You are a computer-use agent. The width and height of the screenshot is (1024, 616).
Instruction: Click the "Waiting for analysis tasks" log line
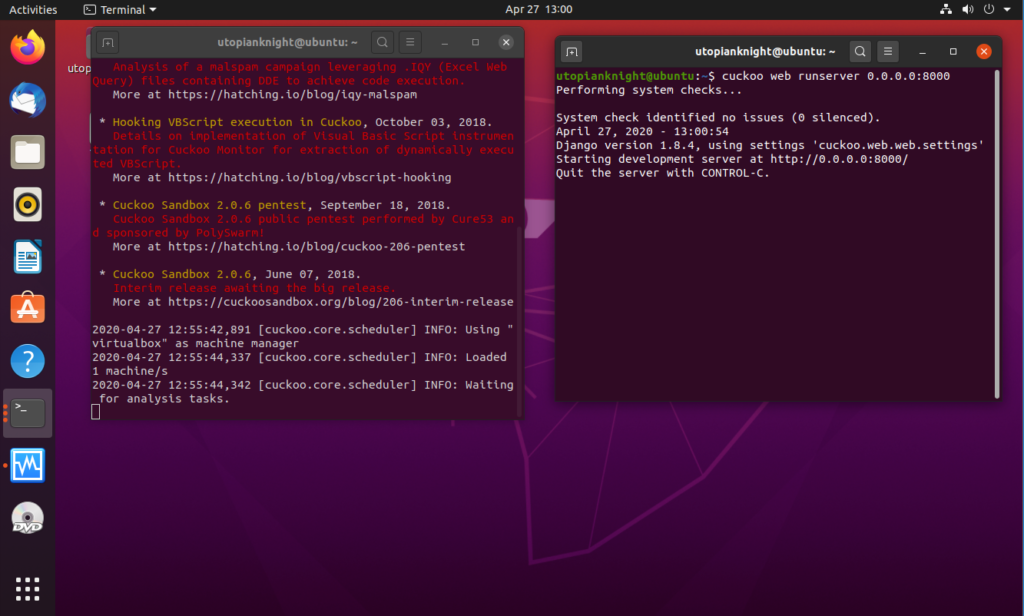[302, 392]
